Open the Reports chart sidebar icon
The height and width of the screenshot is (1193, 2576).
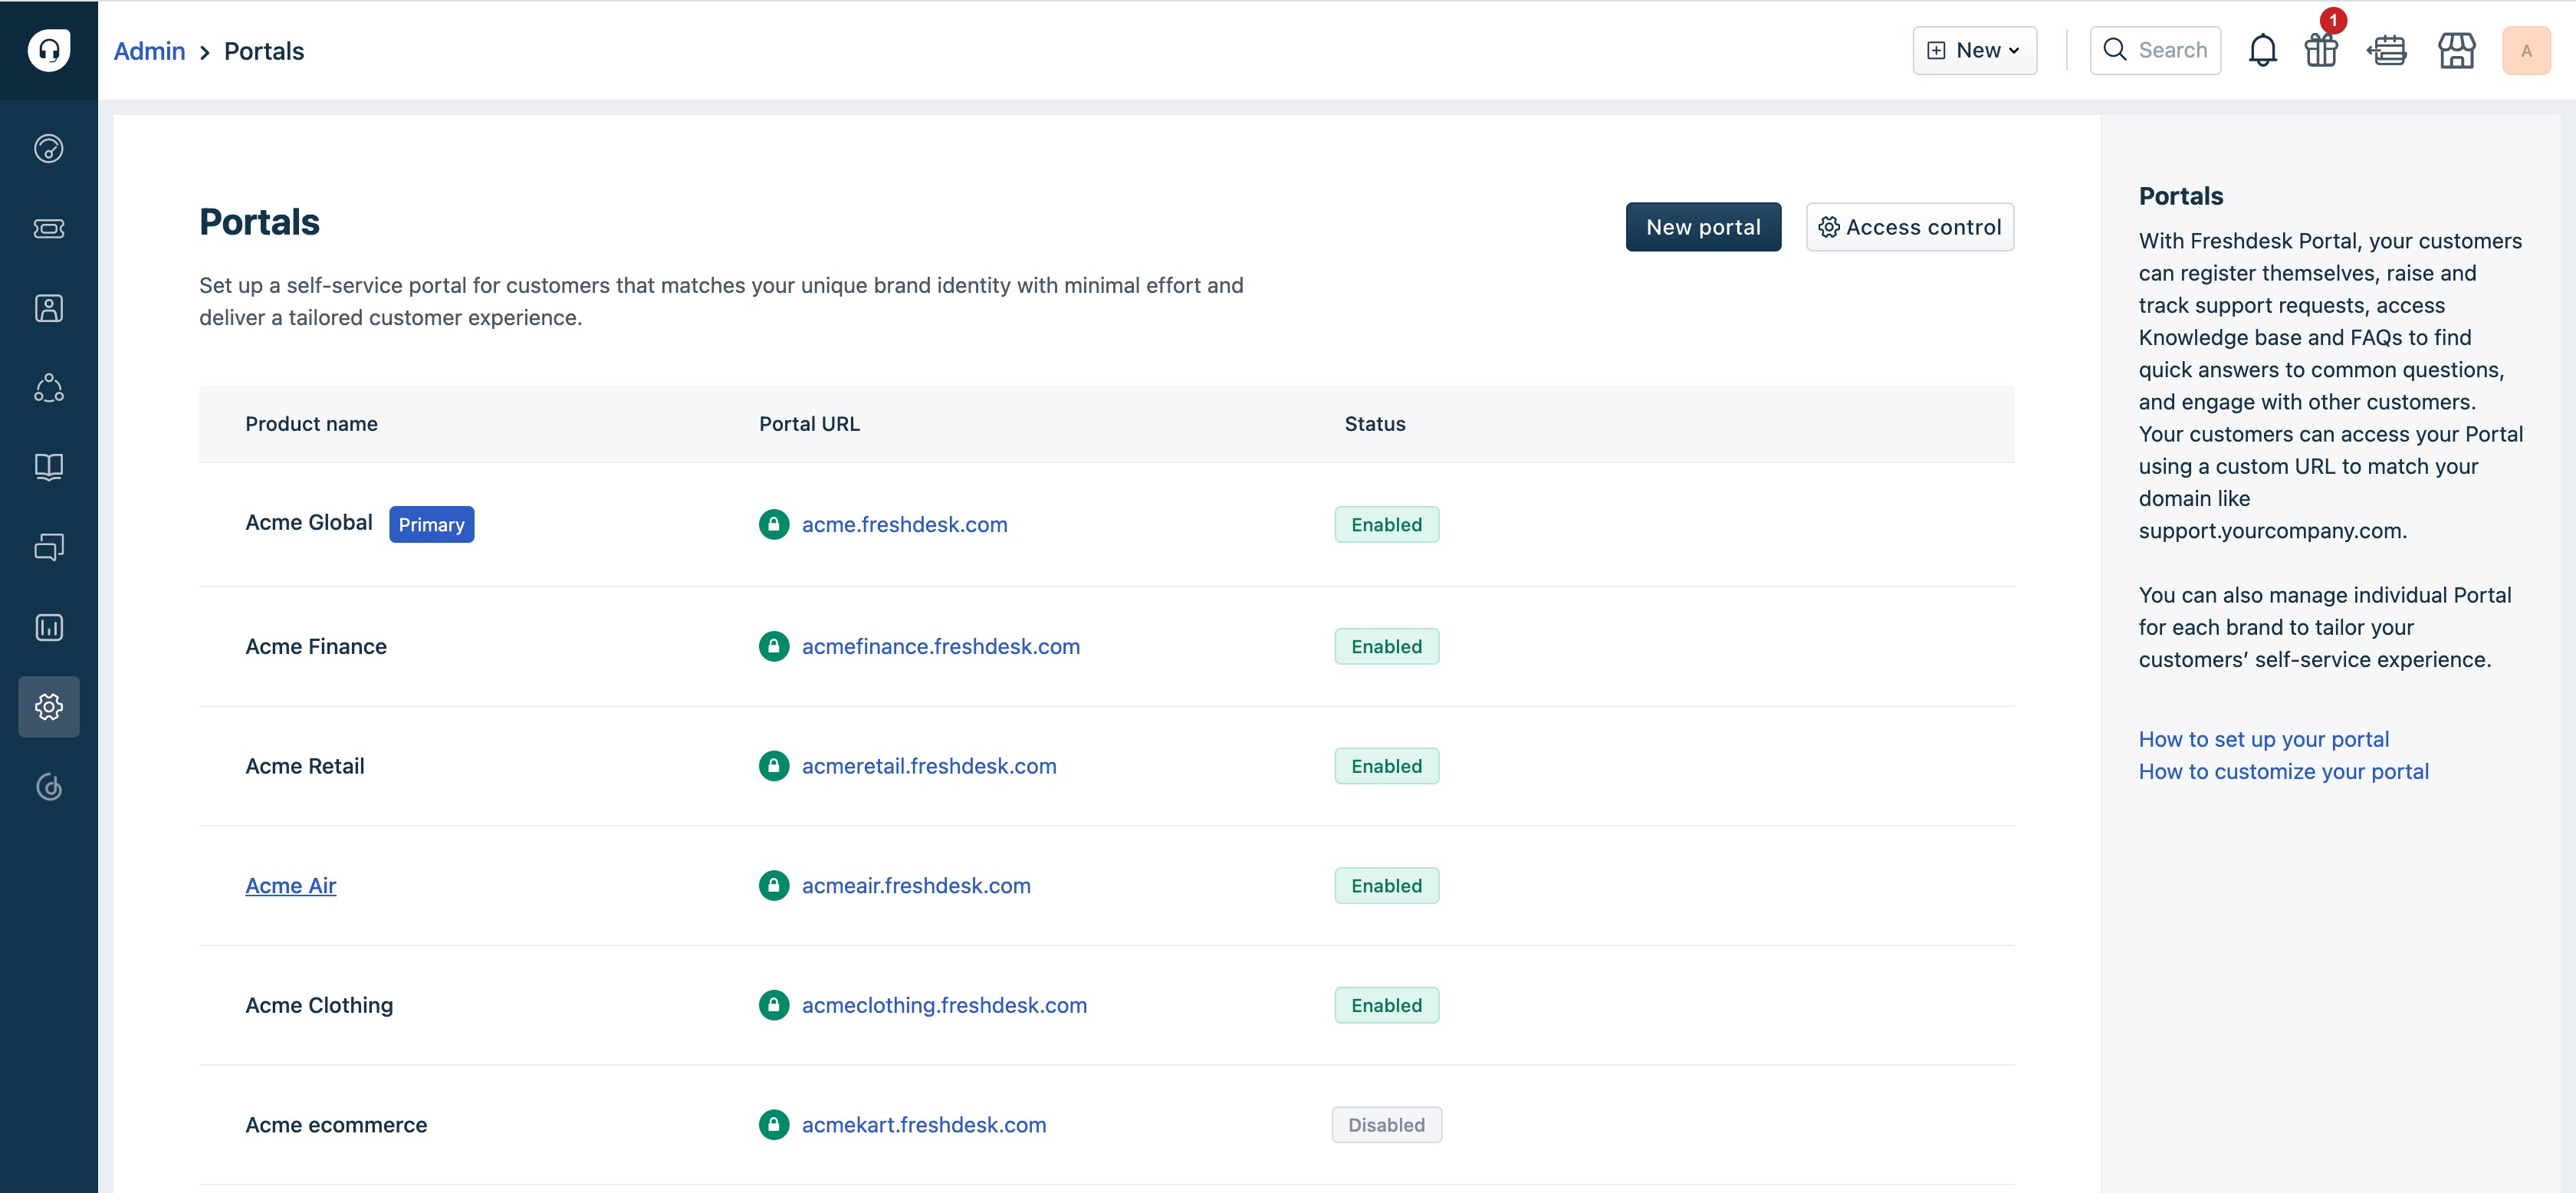point(49,627)
